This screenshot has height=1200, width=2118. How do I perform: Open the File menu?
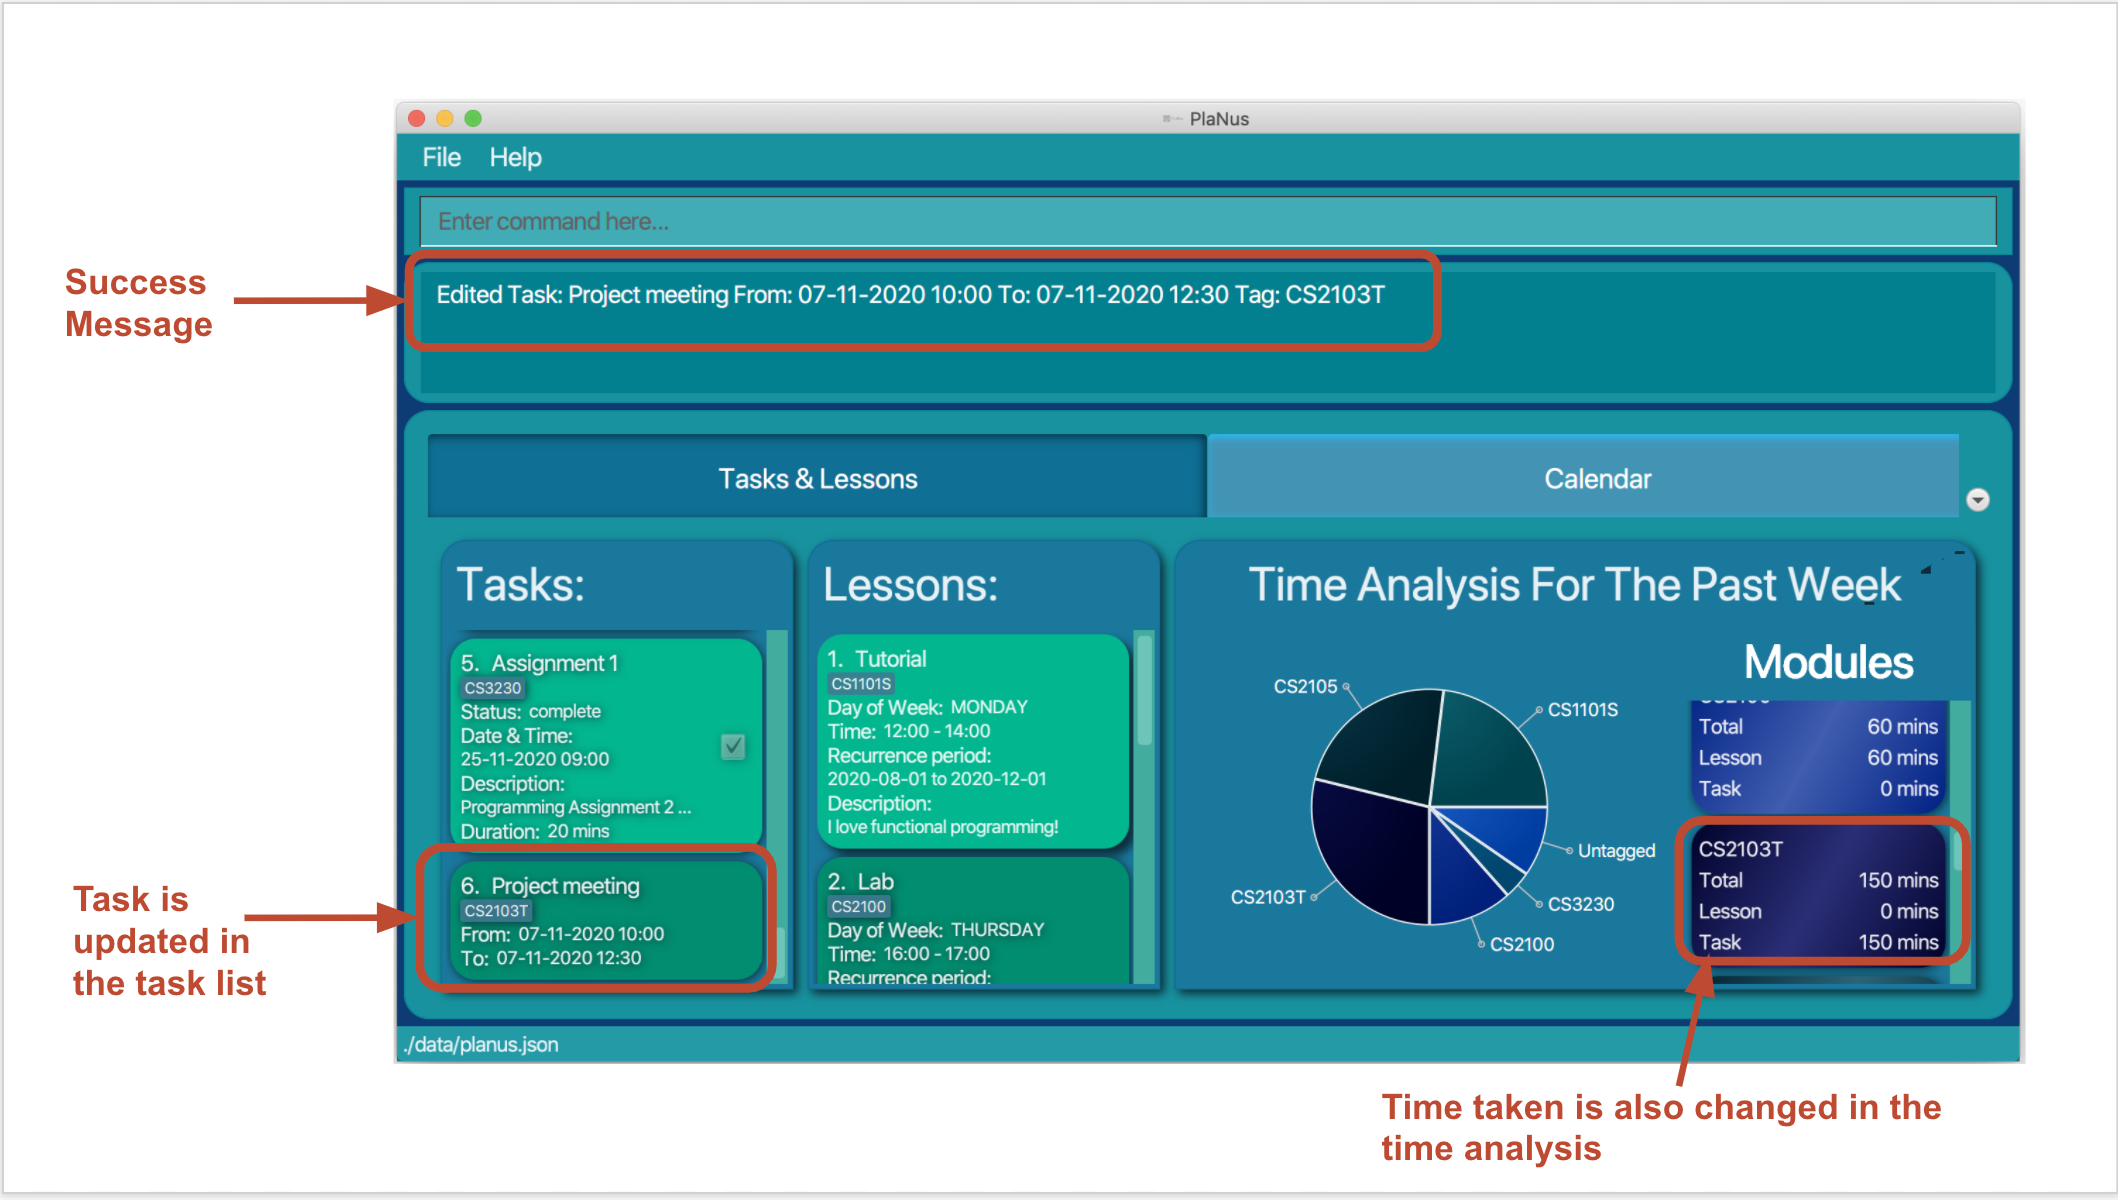click(441, 157)
